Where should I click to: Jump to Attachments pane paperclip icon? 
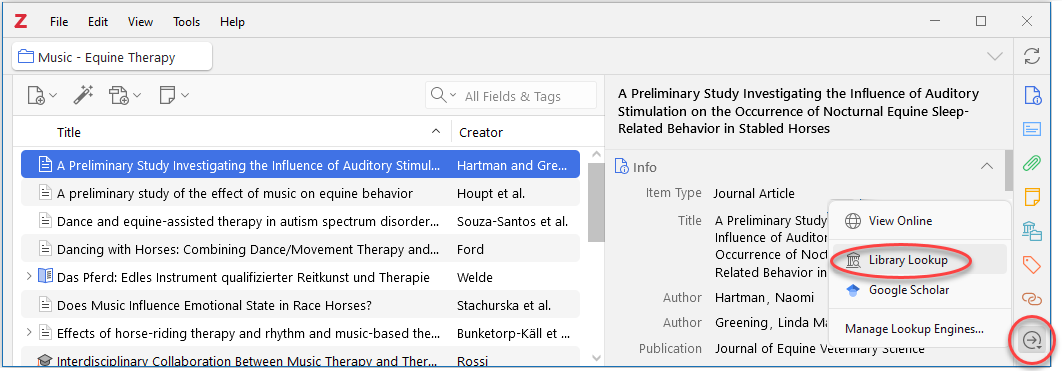click(1032, 162)
